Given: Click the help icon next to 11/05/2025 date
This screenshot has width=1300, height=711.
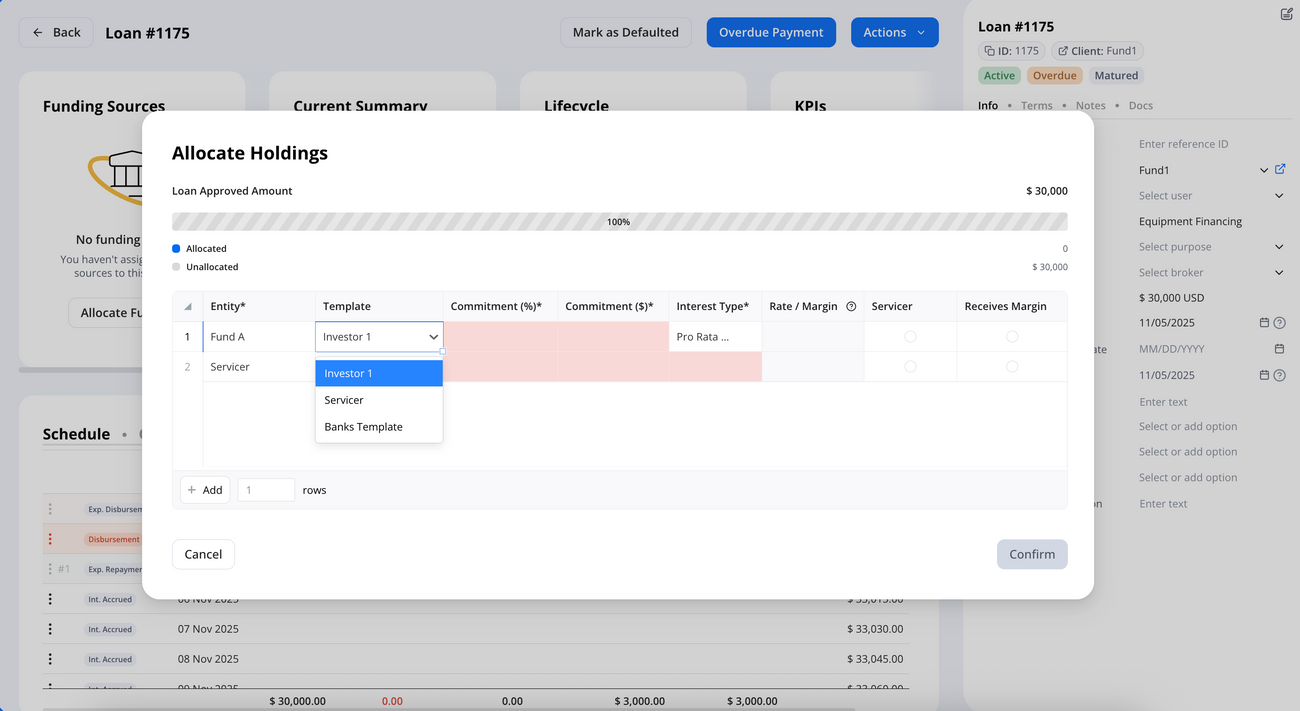Looking at the screenshot, I should [x=1278, y=322].
